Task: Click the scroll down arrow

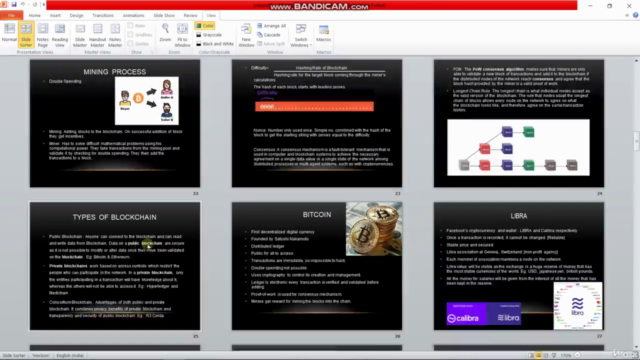Action: pos(636,348)
